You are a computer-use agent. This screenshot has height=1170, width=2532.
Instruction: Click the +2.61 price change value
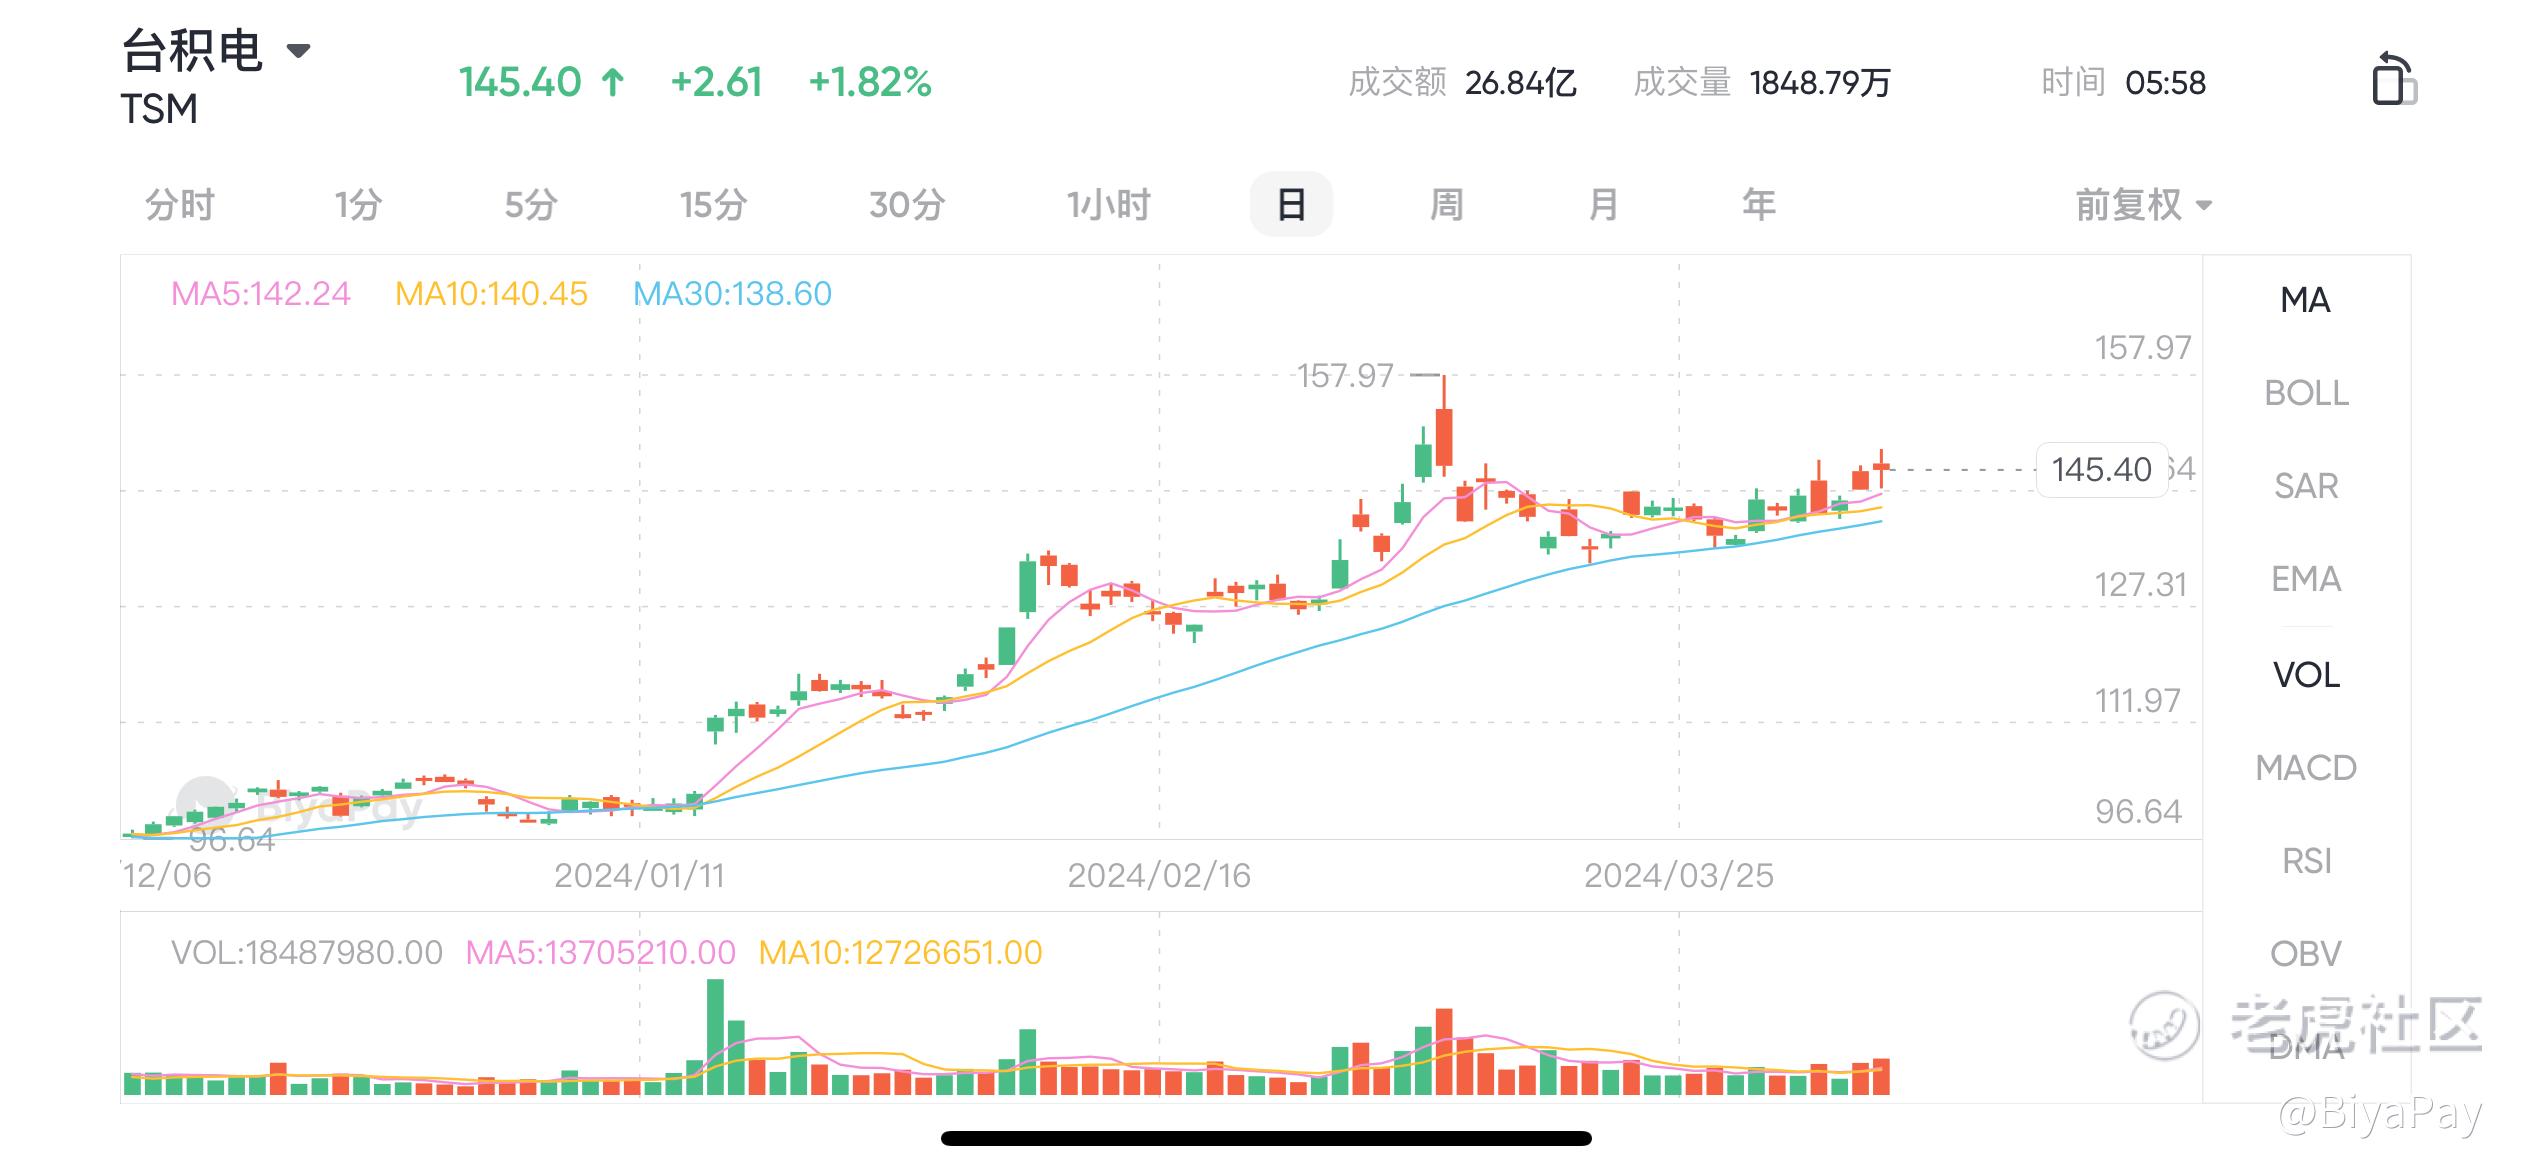pos(716,83)
